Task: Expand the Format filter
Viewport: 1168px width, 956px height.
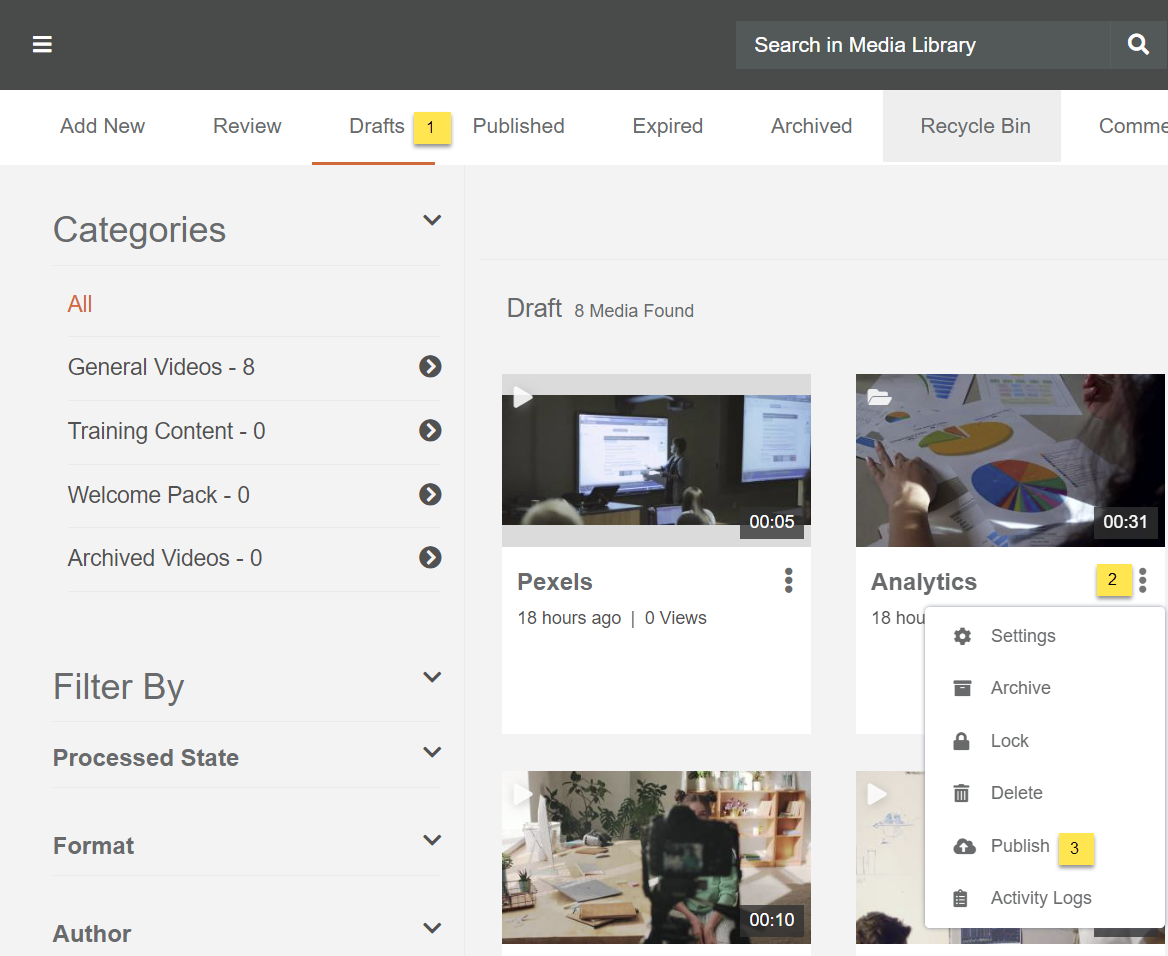Action: 432,841
